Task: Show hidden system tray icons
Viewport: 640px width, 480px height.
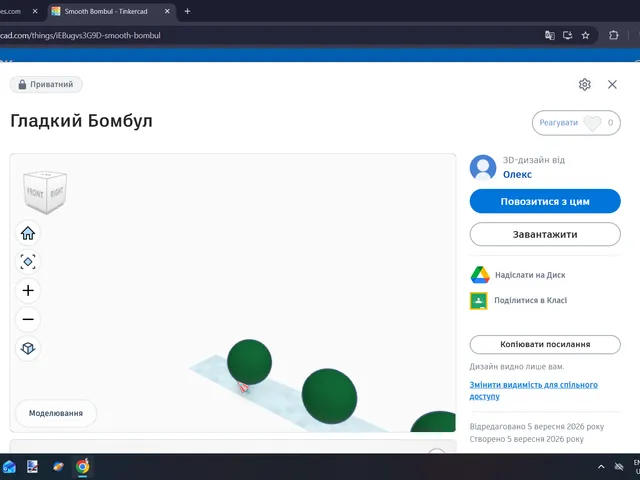Action: 601,467
